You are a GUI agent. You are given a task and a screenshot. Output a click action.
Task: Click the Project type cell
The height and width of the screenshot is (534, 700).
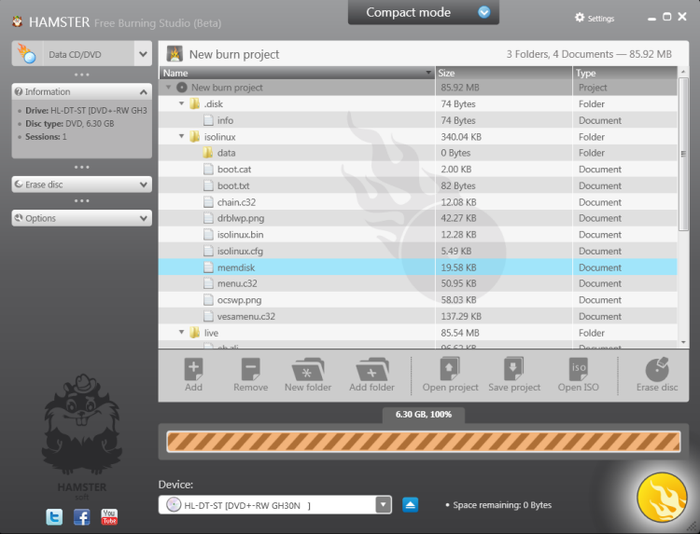tap(625, 88)
